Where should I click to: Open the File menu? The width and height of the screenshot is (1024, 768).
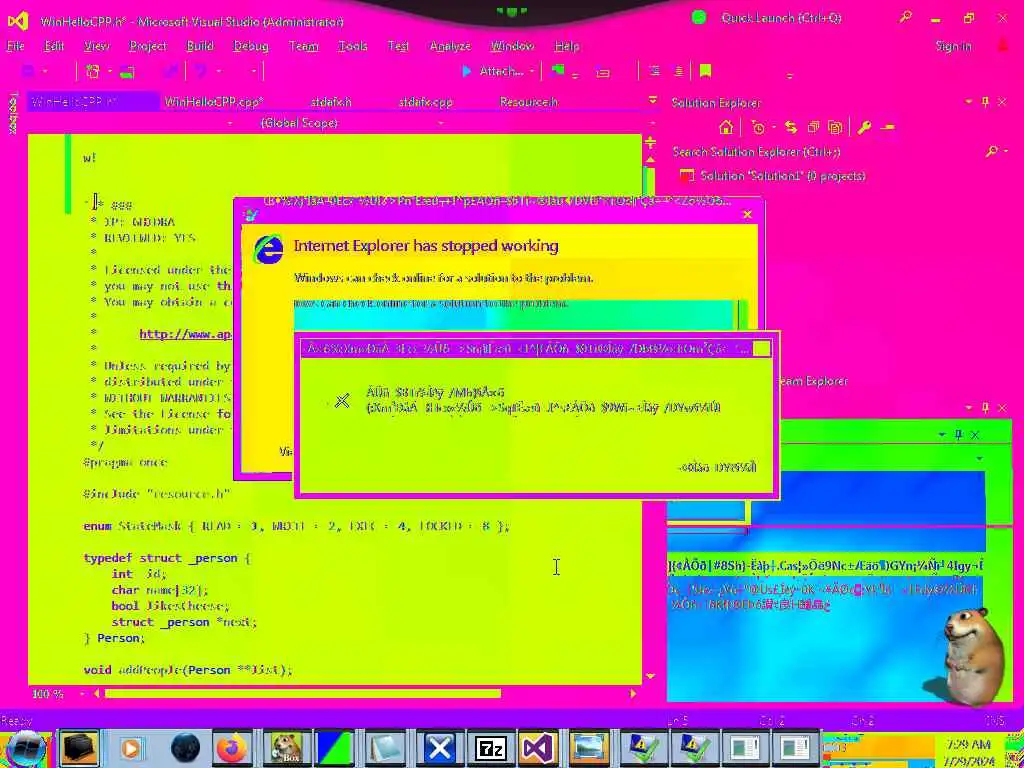click(x=15, y=46)
